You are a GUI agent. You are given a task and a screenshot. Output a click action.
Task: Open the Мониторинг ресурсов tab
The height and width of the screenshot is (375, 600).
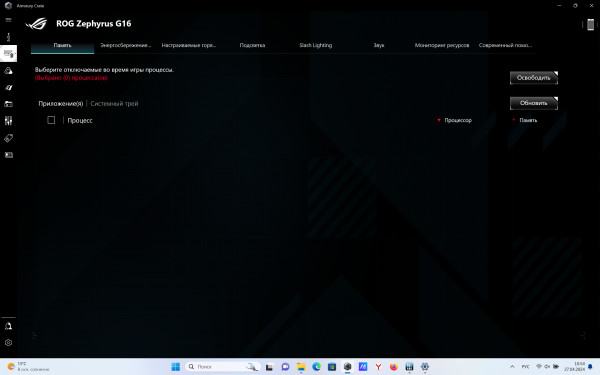(x=442, y=45)
